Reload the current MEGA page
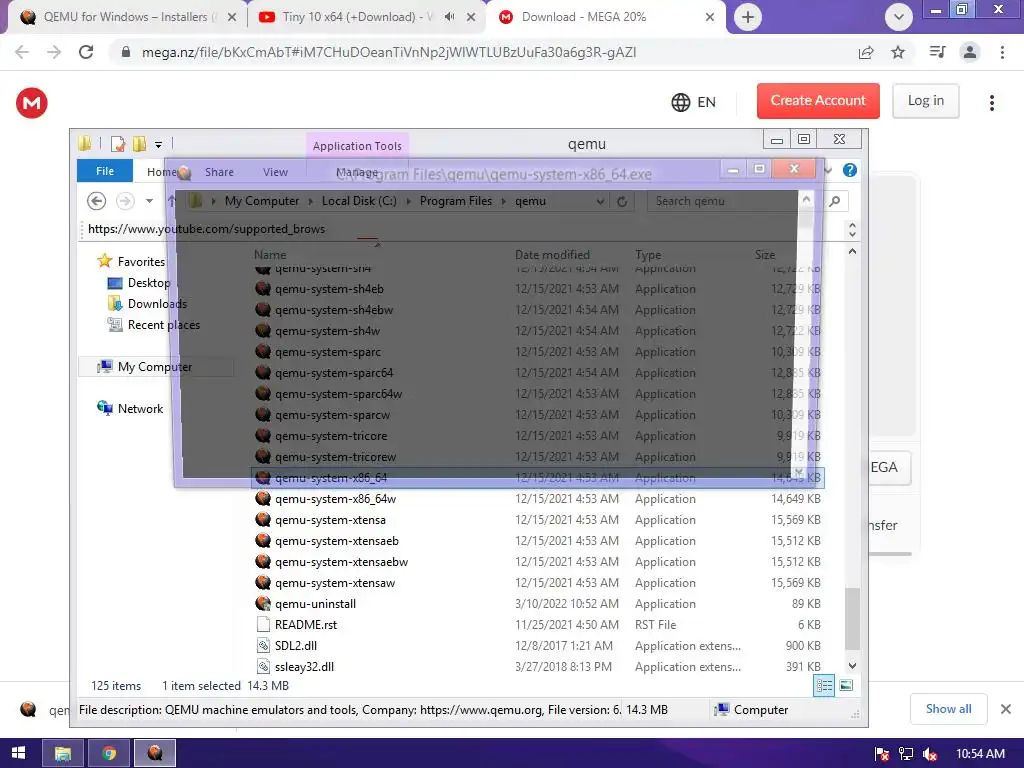 [x=86, y=52]
